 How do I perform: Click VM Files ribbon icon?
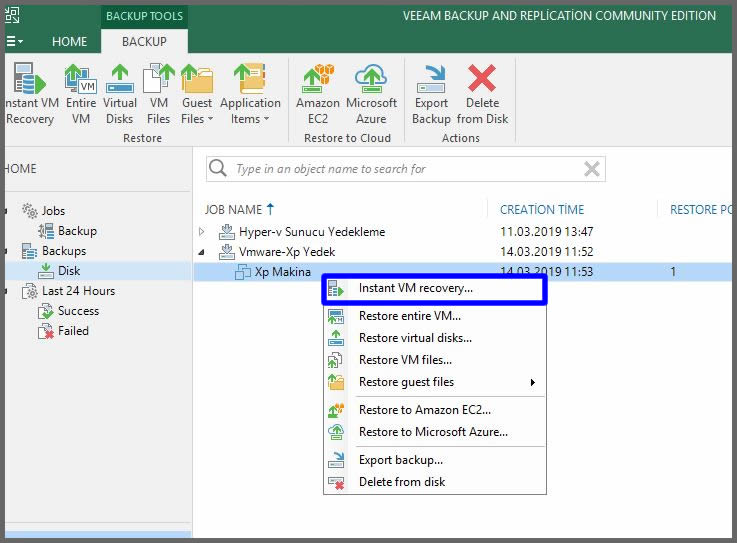pyautogui.click(x=158, y=78)
